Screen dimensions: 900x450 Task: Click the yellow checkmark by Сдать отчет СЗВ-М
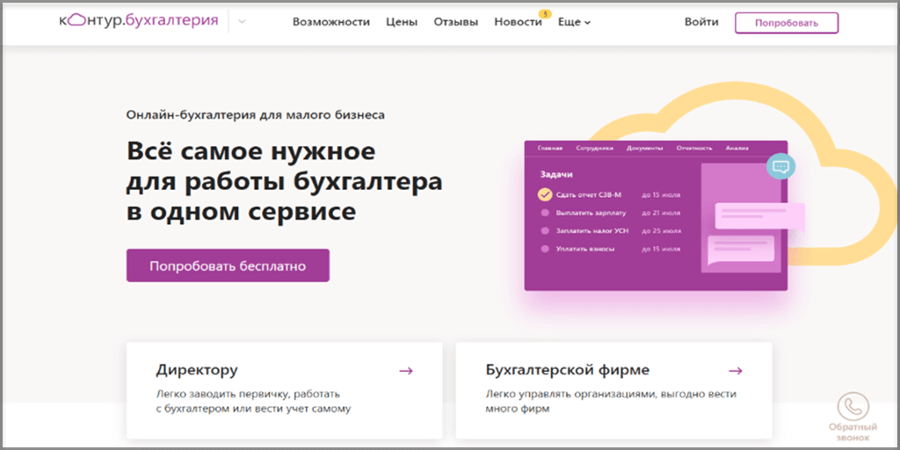click(x=545, y=195)
